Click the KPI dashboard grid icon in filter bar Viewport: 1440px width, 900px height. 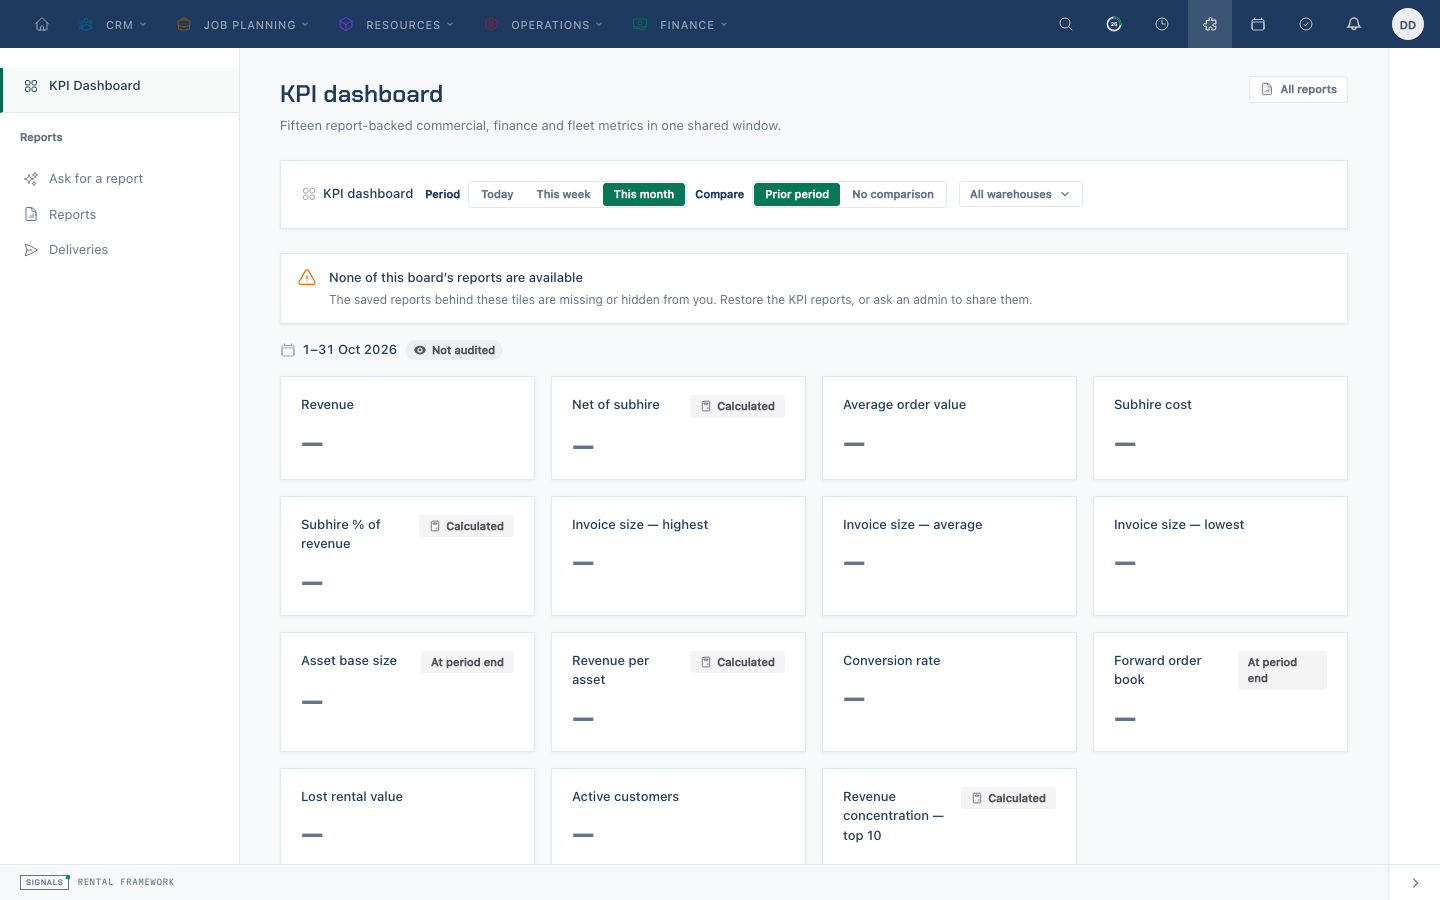309,194
